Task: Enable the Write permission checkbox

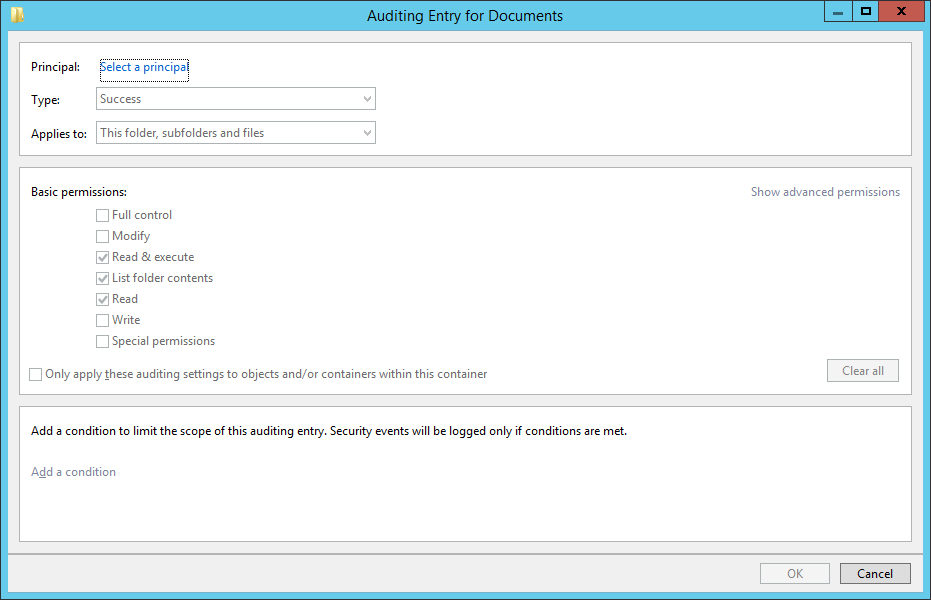Action: [x=102, y=320]
